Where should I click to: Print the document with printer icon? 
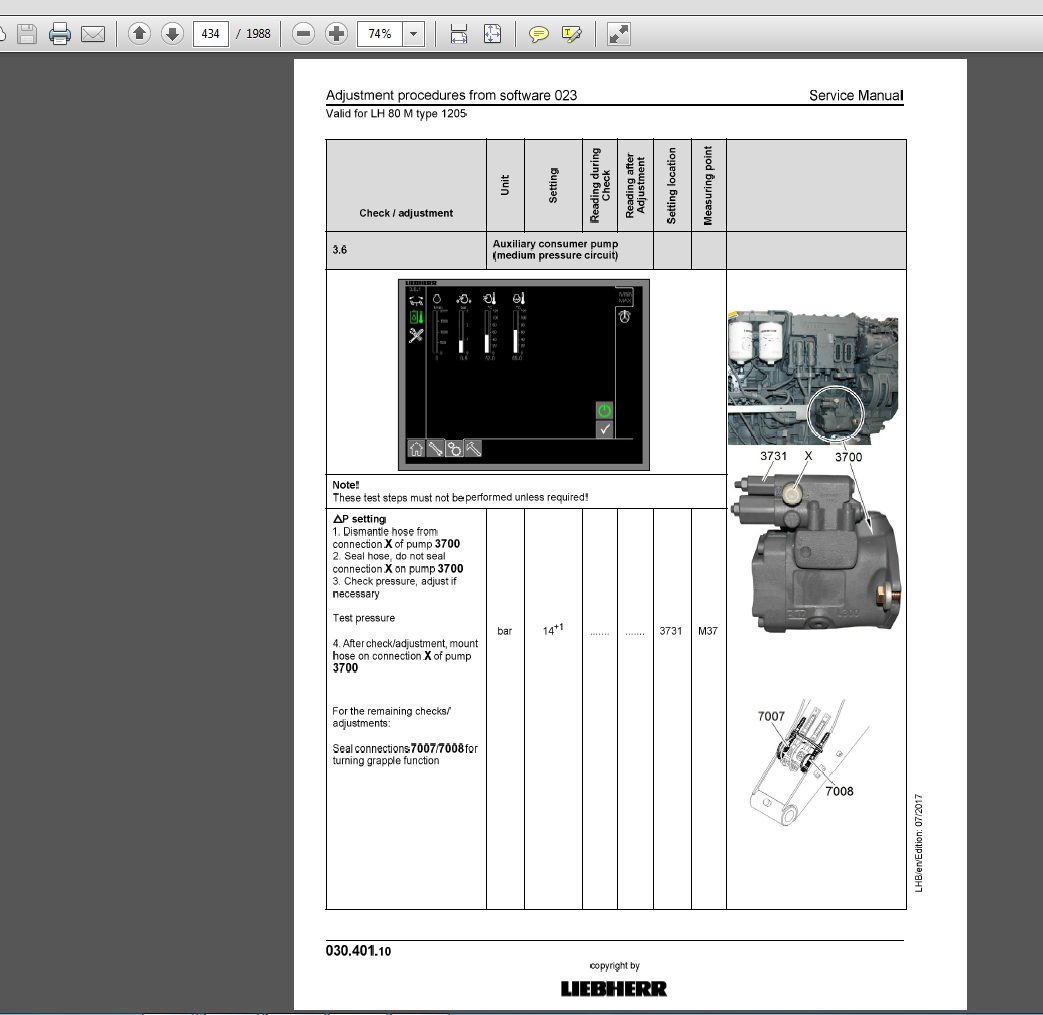(60, 34)
